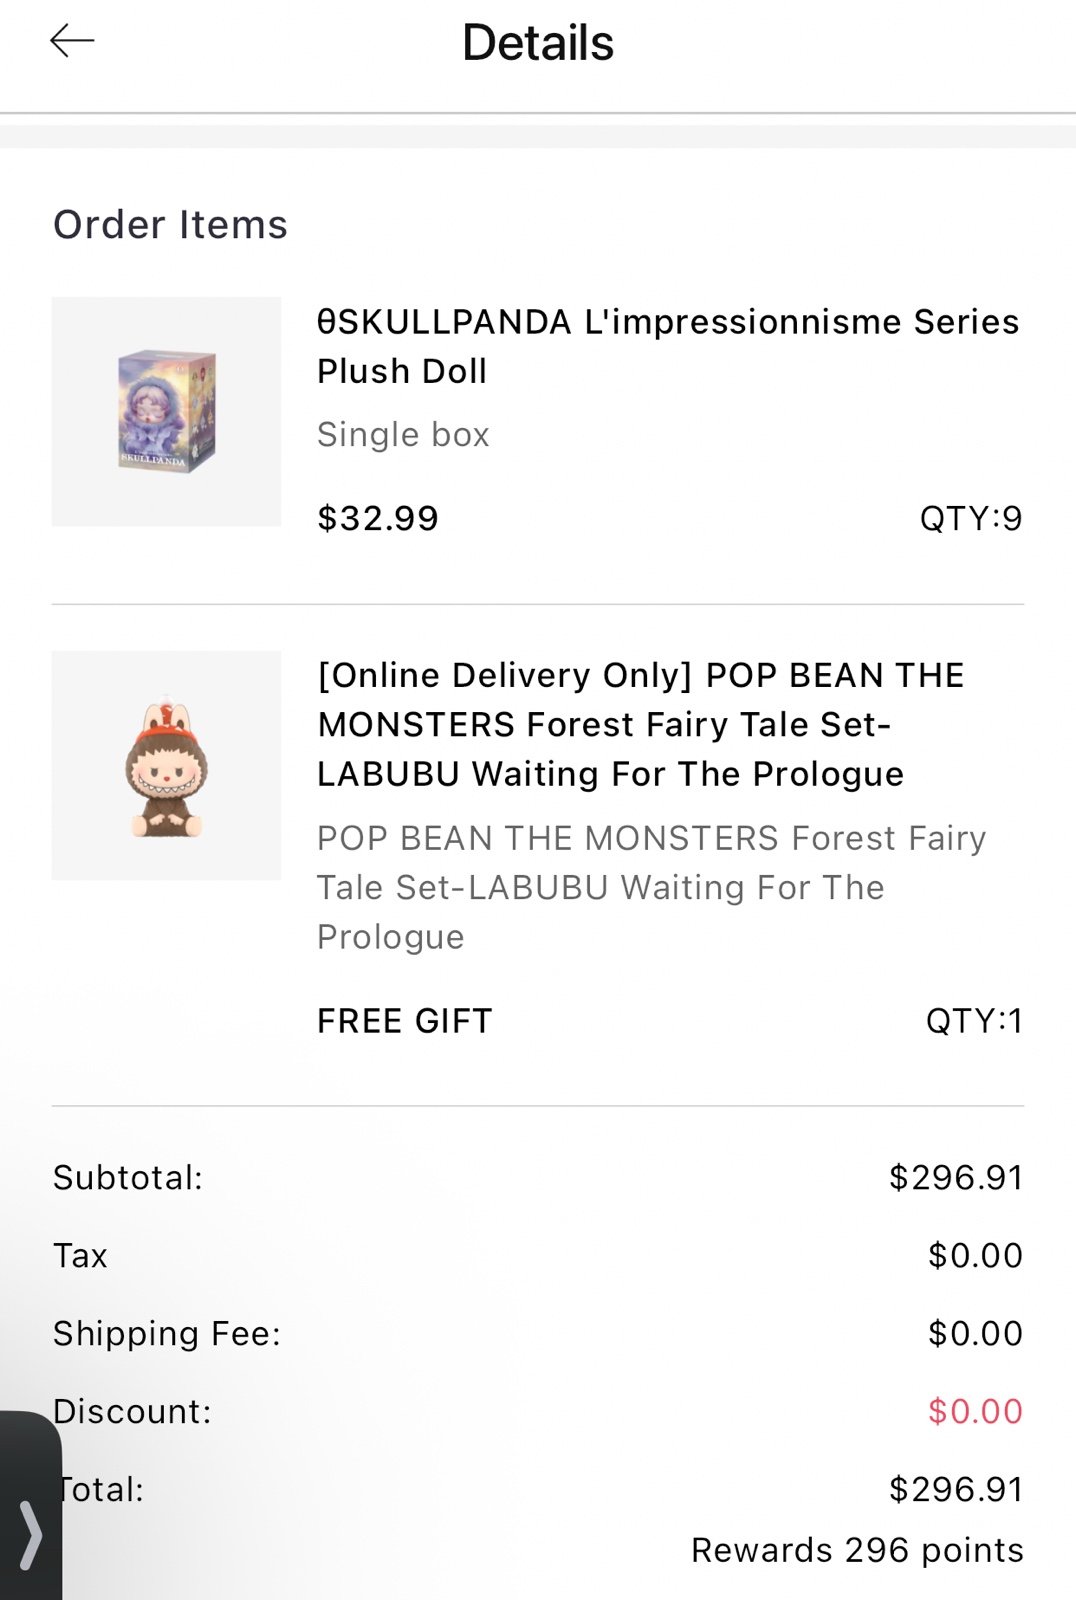Click the QTY:9 quantity label
Image resolution: width=1076 pixels, height=1600 pixels.
(x=970, y=518)
